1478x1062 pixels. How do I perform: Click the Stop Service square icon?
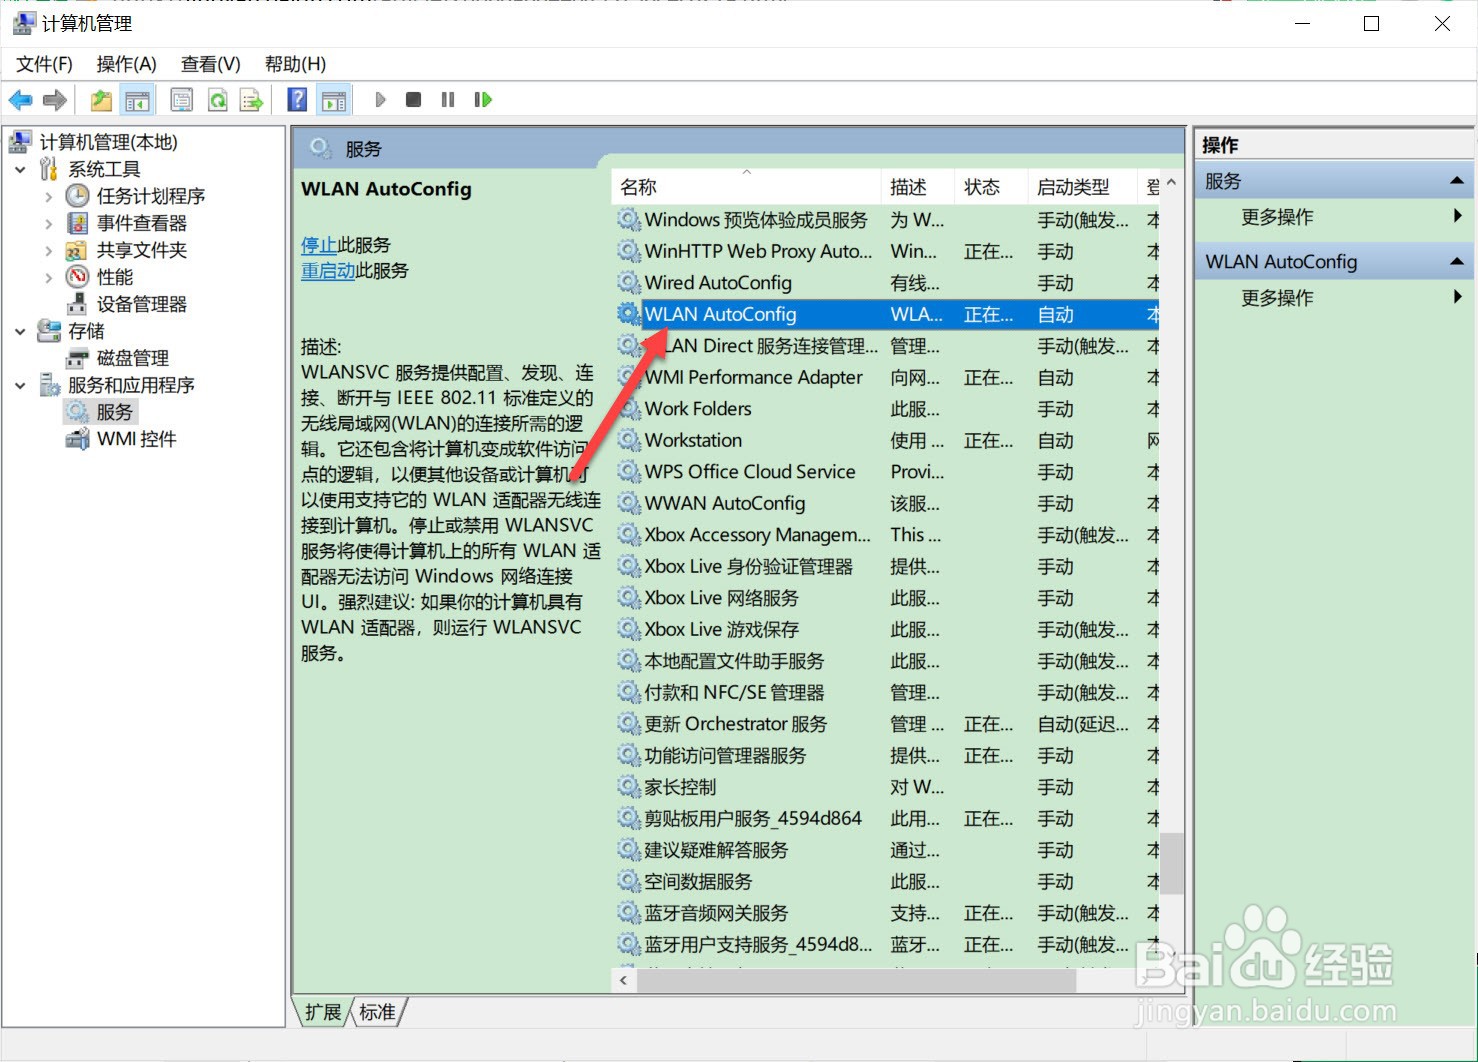pyautogui.click(x=413, y=100)
